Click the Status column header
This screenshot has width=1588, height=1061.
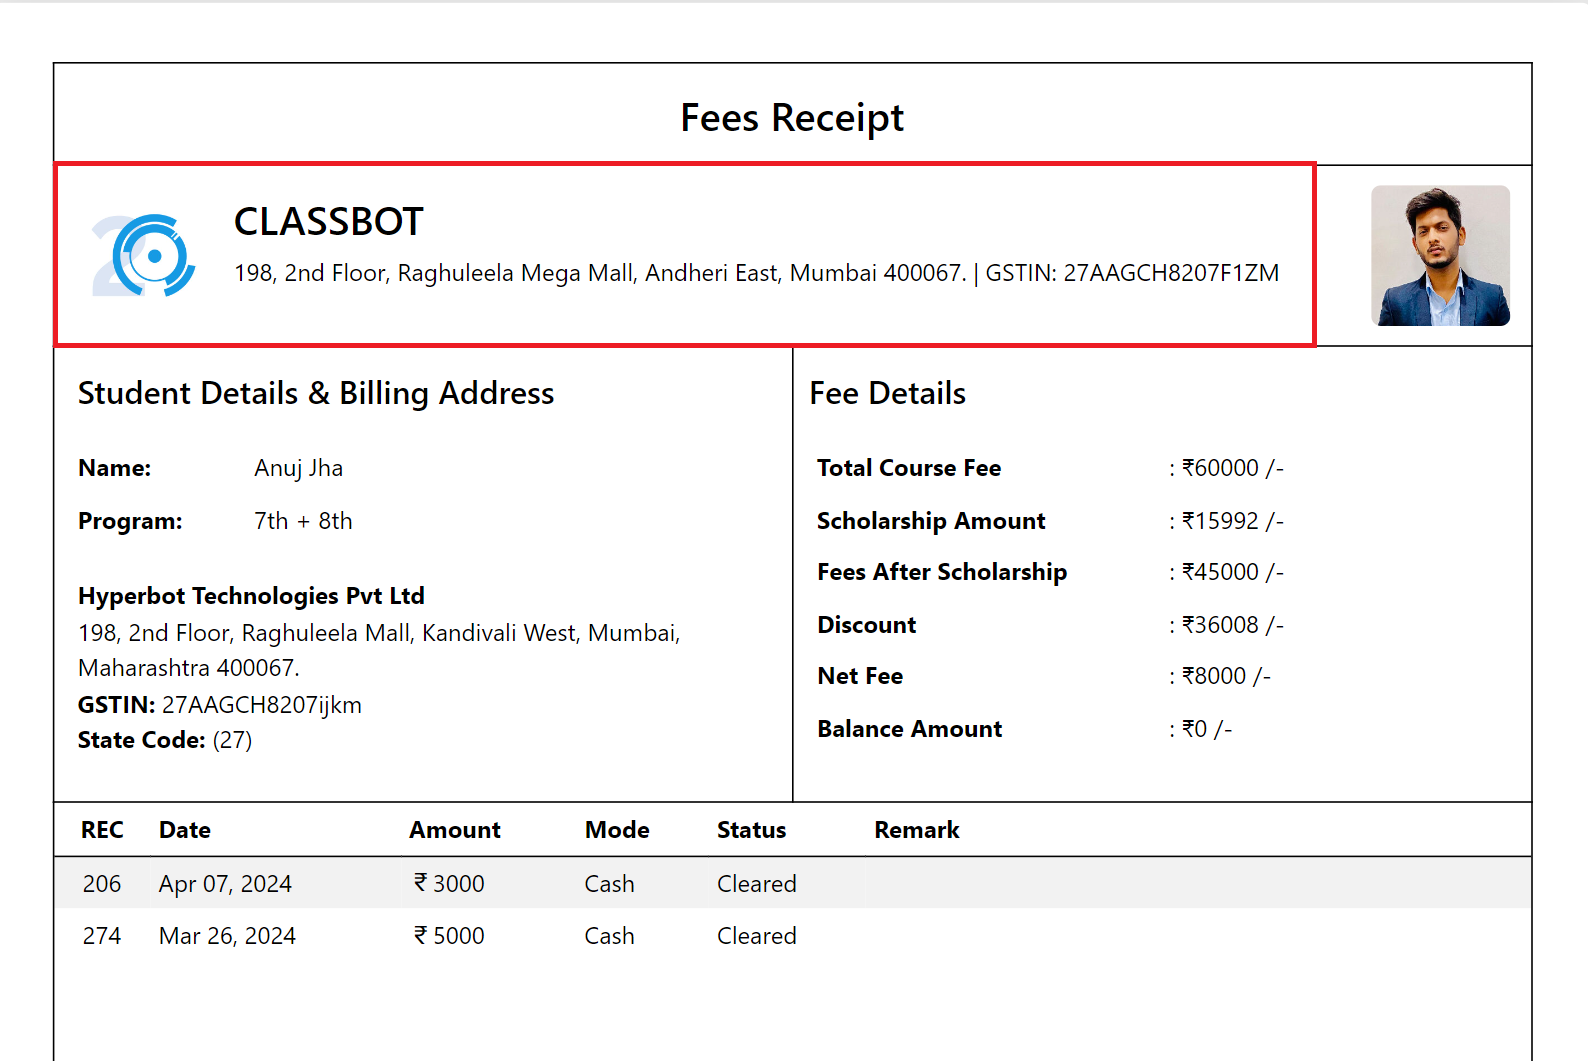tap(751, 830)
